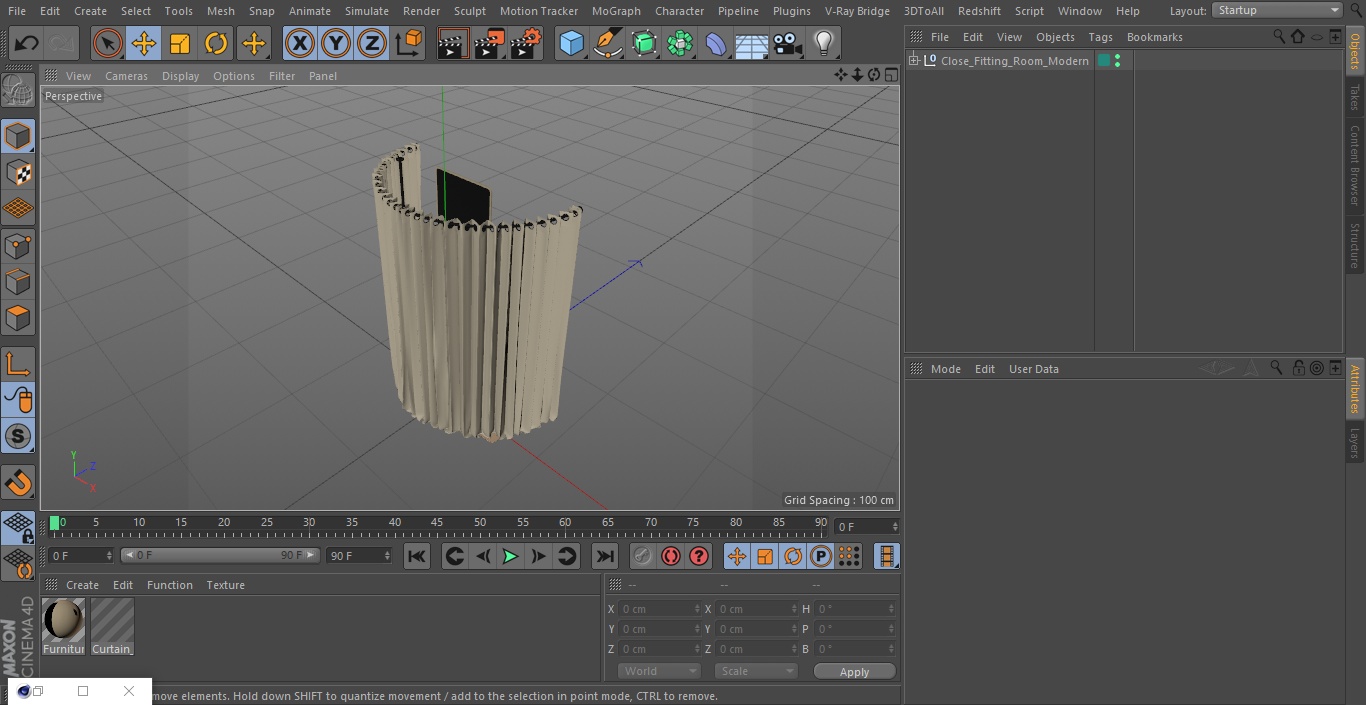Click the Camera object icon
Viewport: 1366px width, 705px height.
point(788,44)
